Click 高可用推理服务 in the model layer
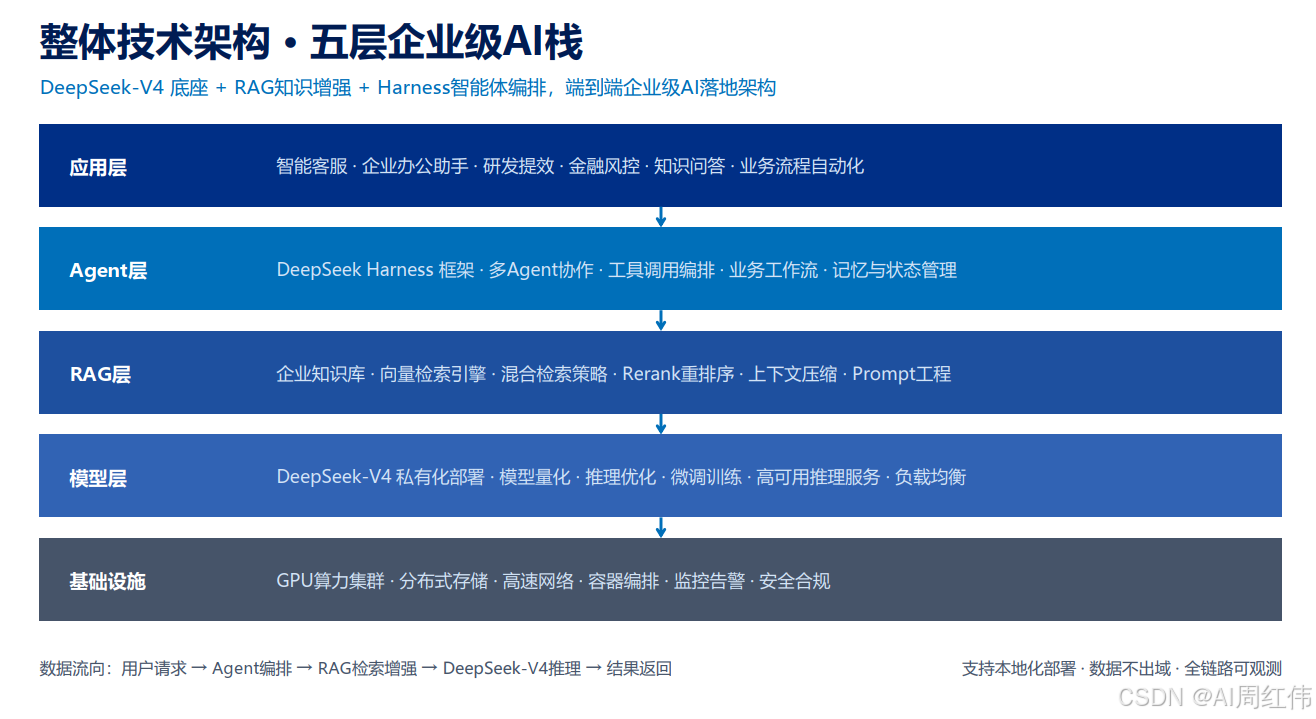 [x=818, y=477]
